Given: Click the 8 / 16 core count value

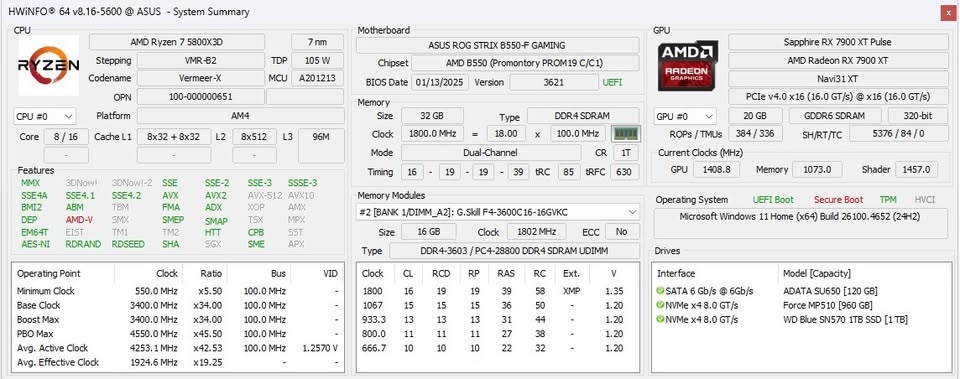Looking at the screenshot, I should [x=66, y=137].
